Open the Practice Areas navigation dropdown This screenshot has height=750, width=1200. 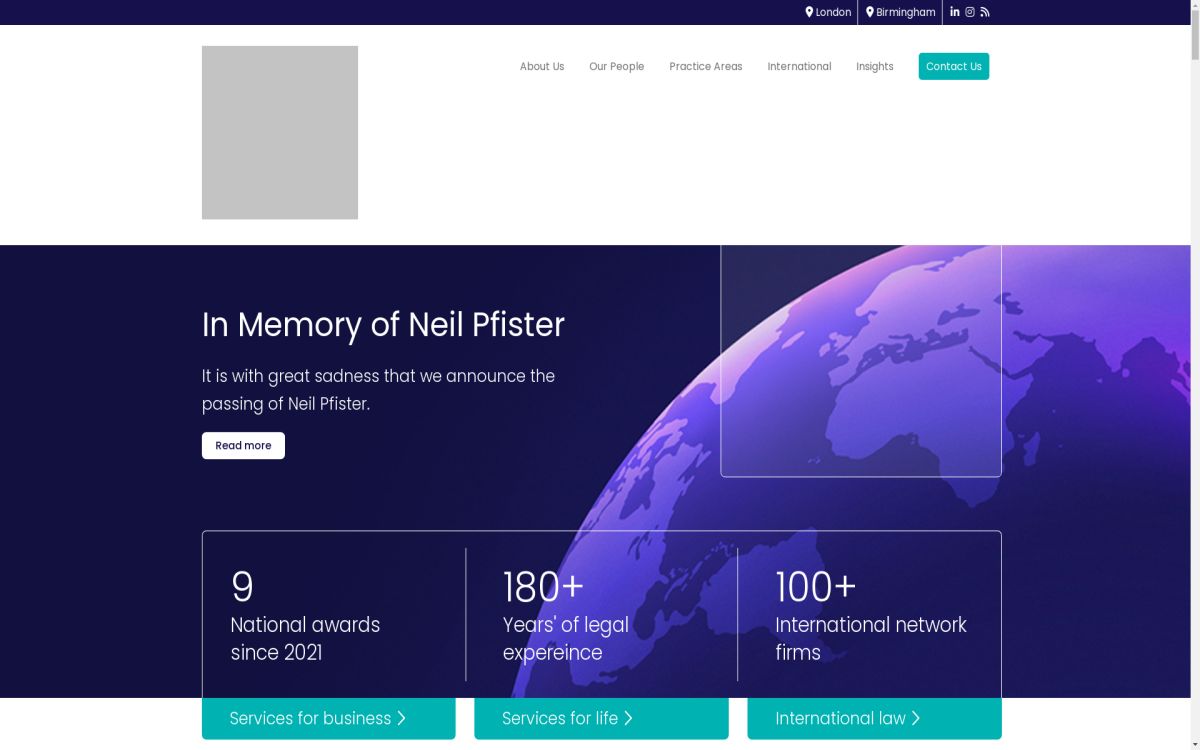706,66
